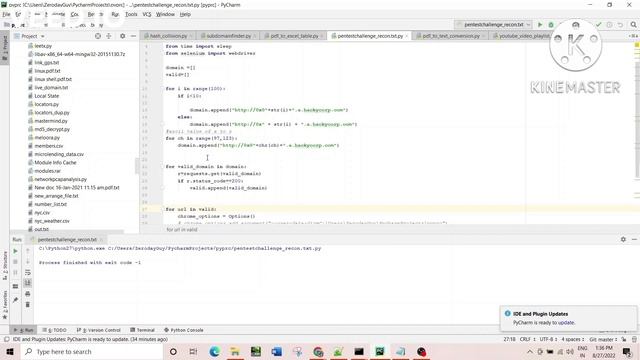
Task: Close the pentestchallenge_recon.txt.py editor tab
Action: (x=407, y=36)
